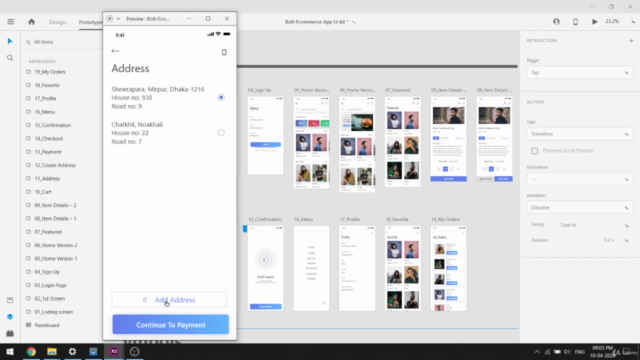The height and width of the screenshot is (360, 640).
Task: Click the mobile device preview icon
Action: click(575, 22)
